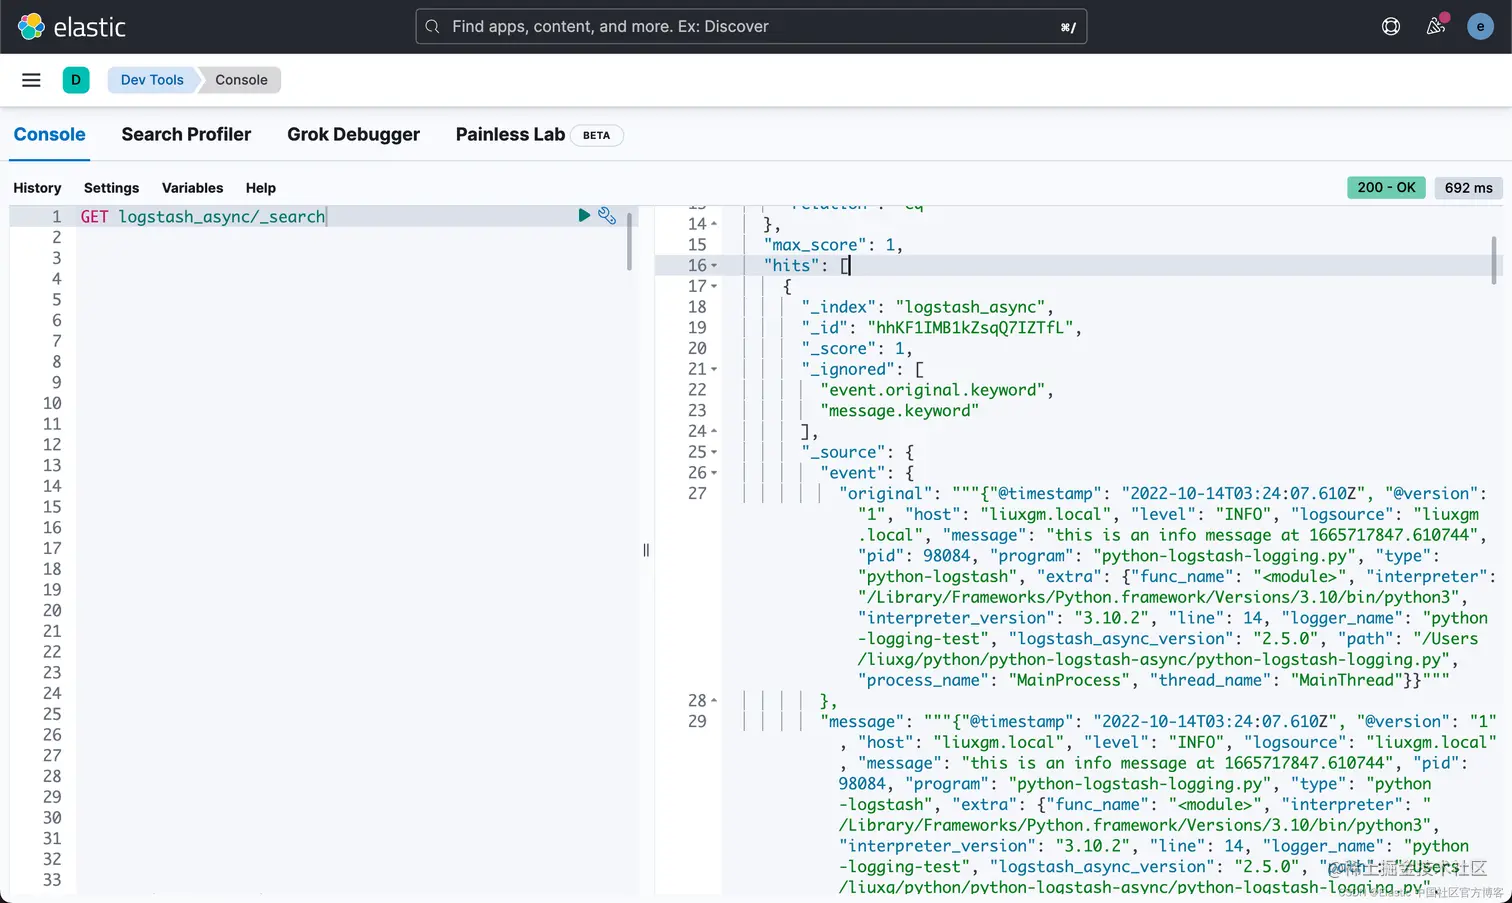Click the "_id" value line
1512x903 pixels.
[x=941, y=328]
